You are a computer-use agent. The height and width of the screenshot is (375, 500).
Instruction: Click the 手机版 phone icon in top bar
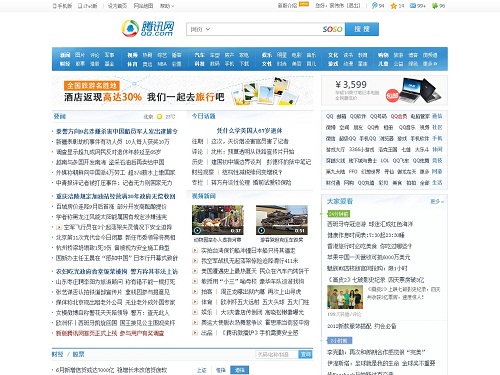54,6
